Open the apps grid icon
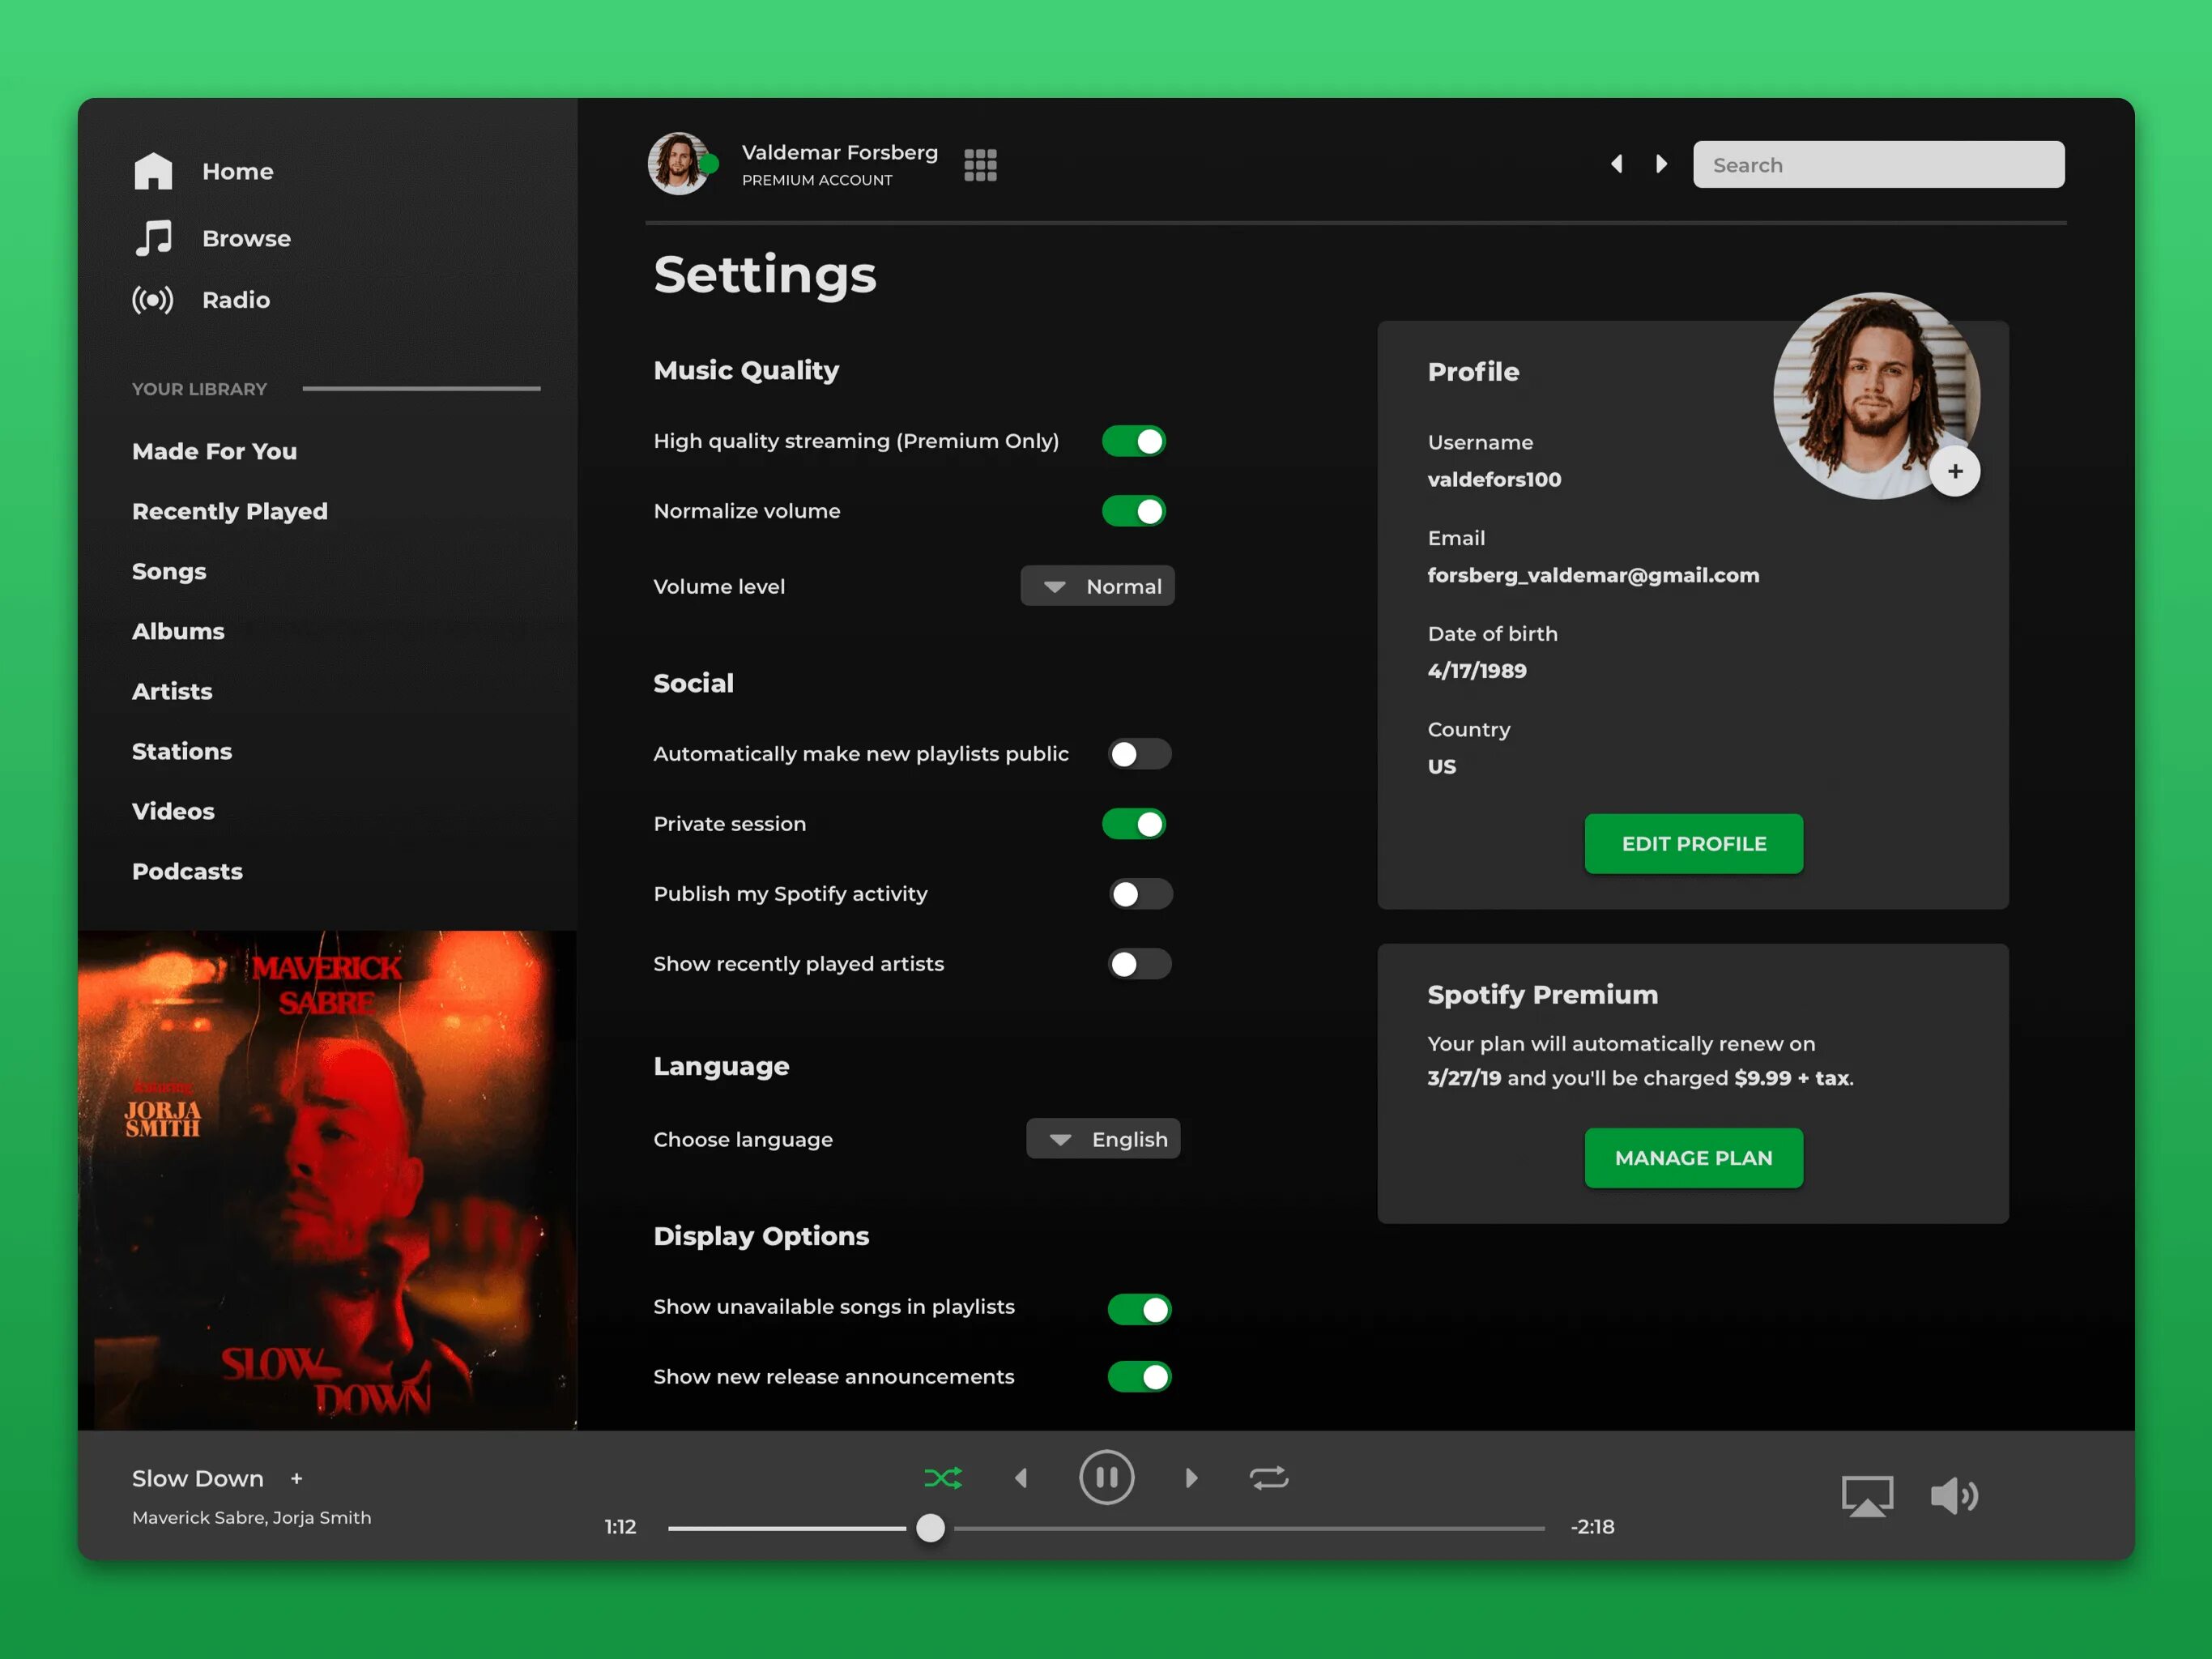Image resolution: width=2212 pixels, height=1659 pixels. 980,165
